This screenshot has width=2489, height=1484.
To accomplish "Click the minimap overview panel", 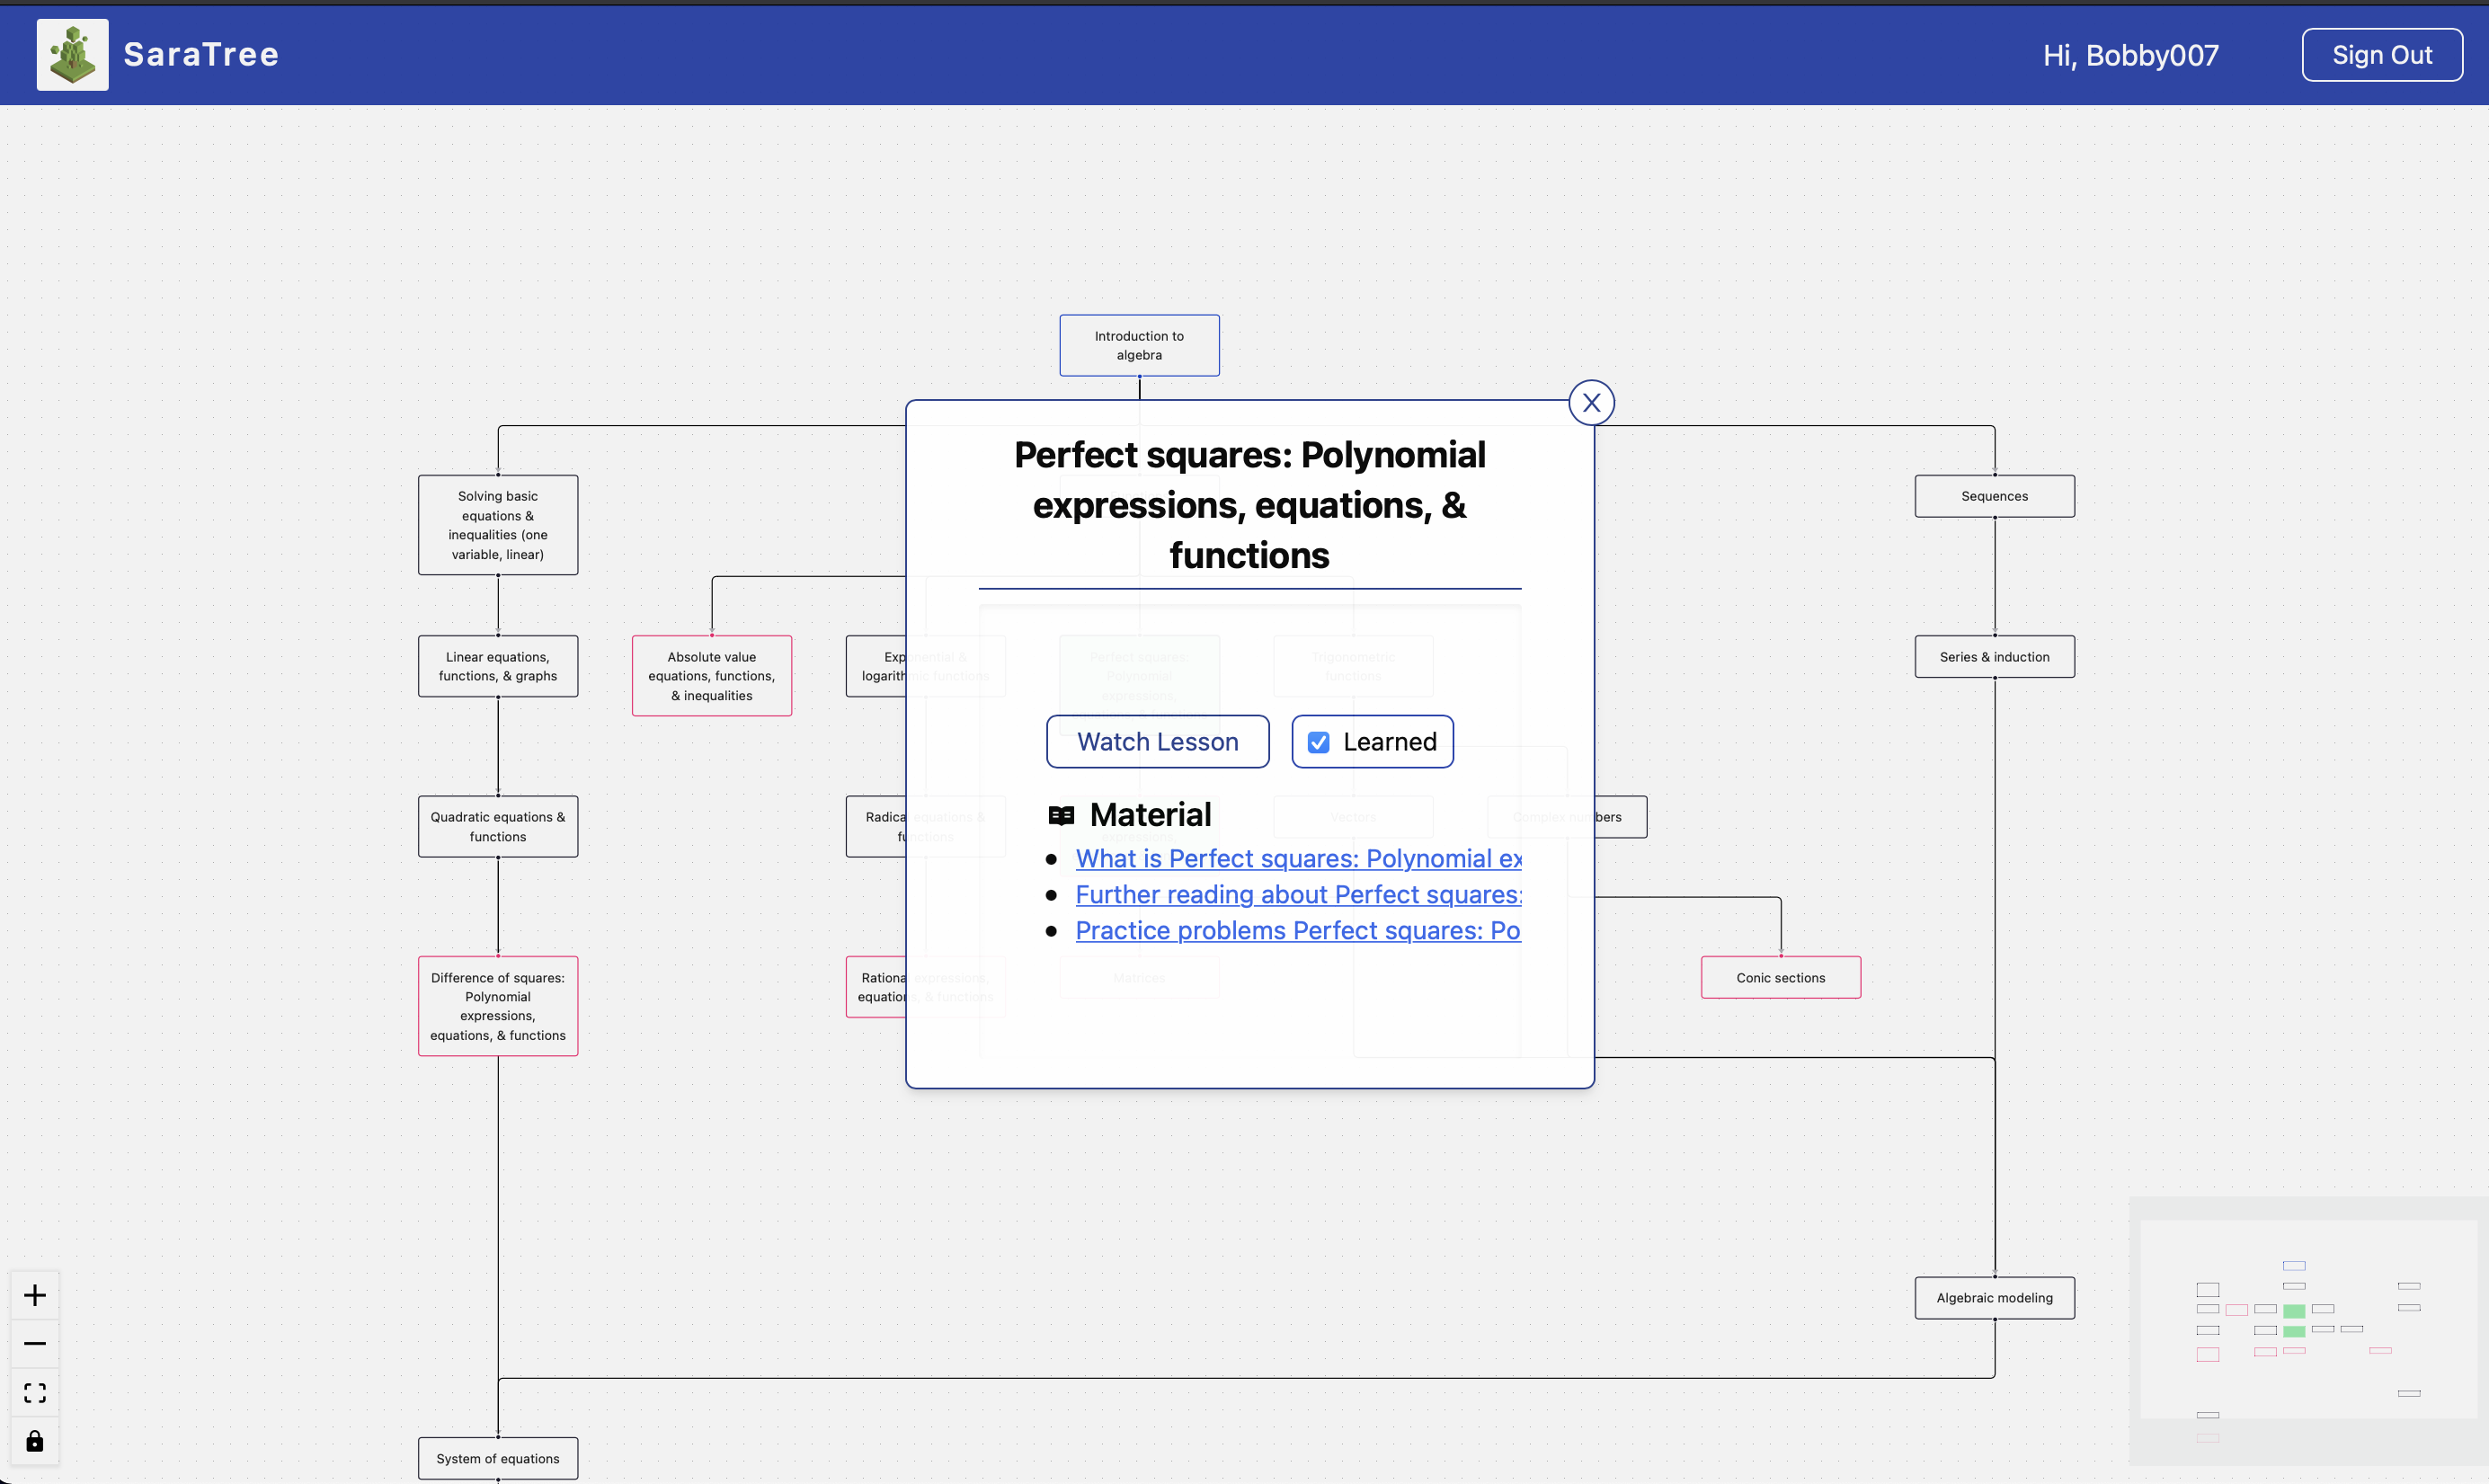I will [2308, 1331].
